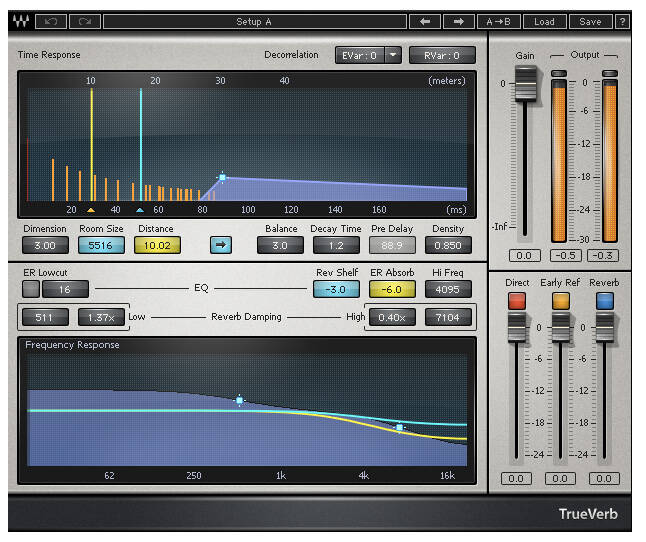Reset right output clip indicator
The height and width of the screenshot is (542, 646).
coord(610,73)
